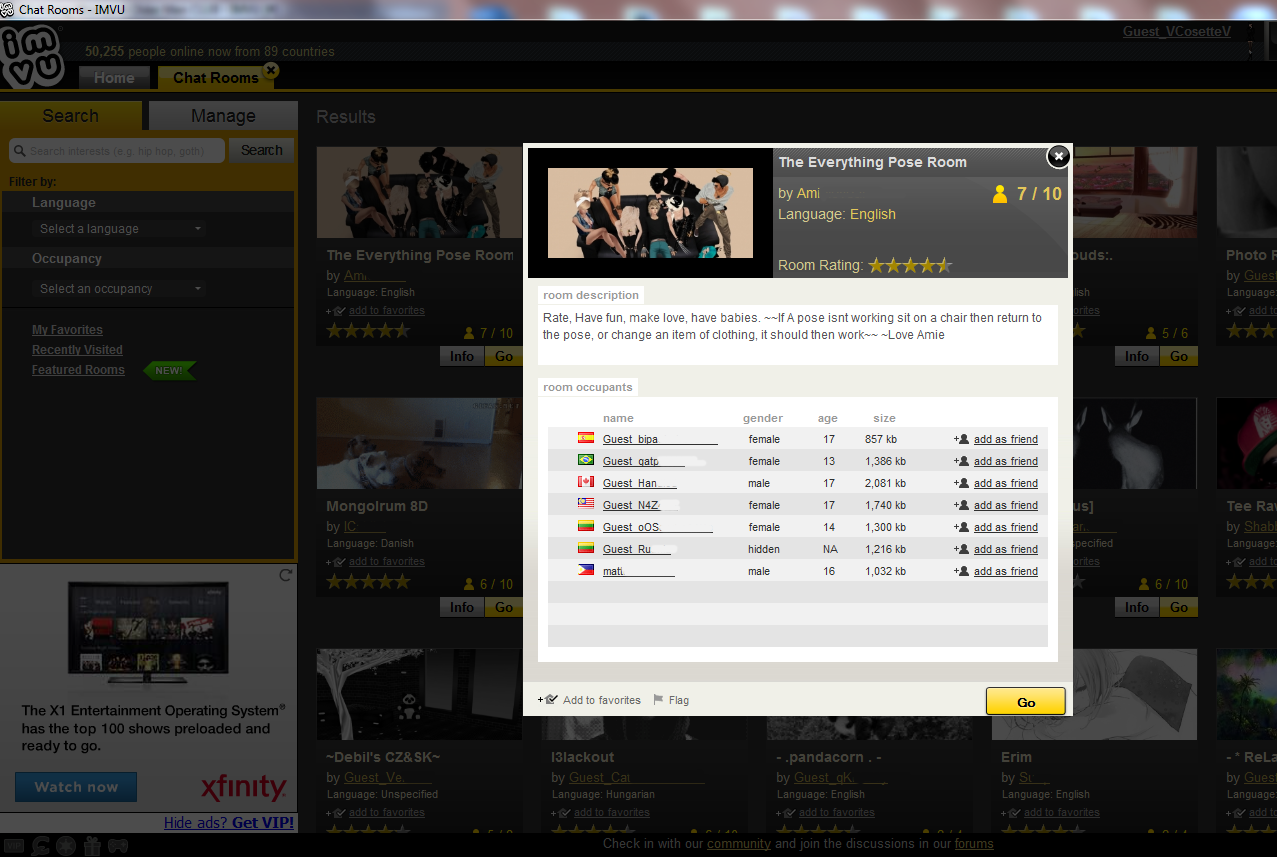Viewport: 1277px width, 857px height.
Task: Open Guest_VCosetteV account name link
Action: tap(1176, 31)
